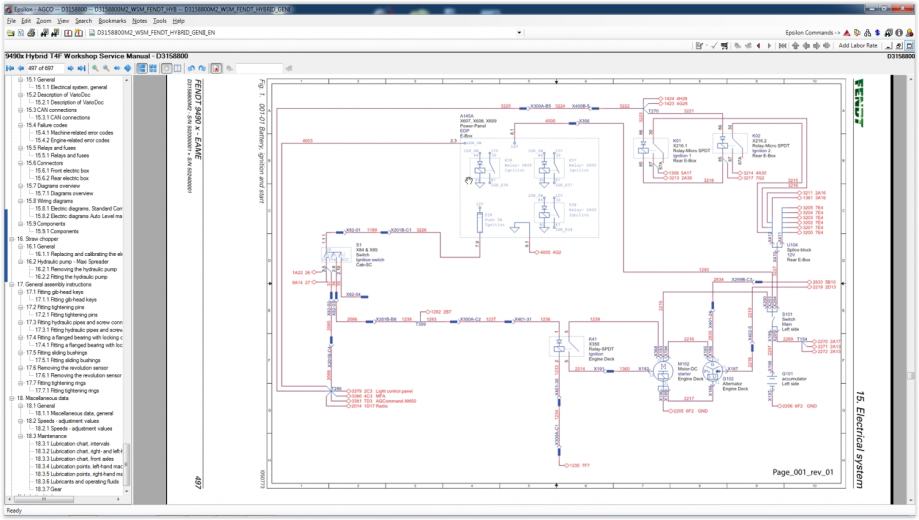Click the blue dollar sign icon

(876, 32)
